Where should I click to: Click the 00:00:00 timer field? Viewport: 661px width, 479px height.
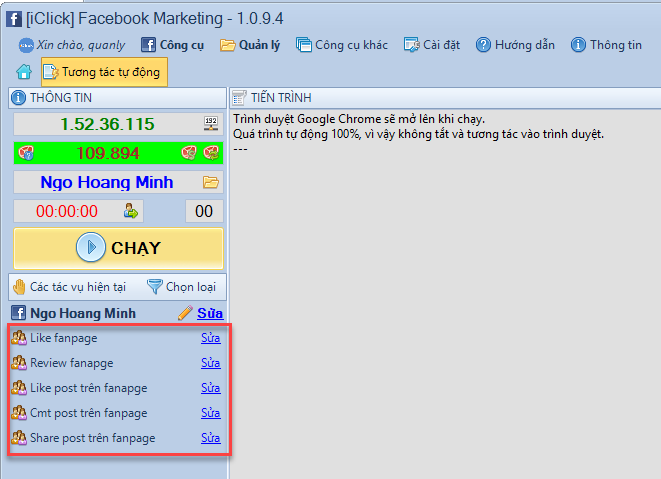[x=78, y=211]
